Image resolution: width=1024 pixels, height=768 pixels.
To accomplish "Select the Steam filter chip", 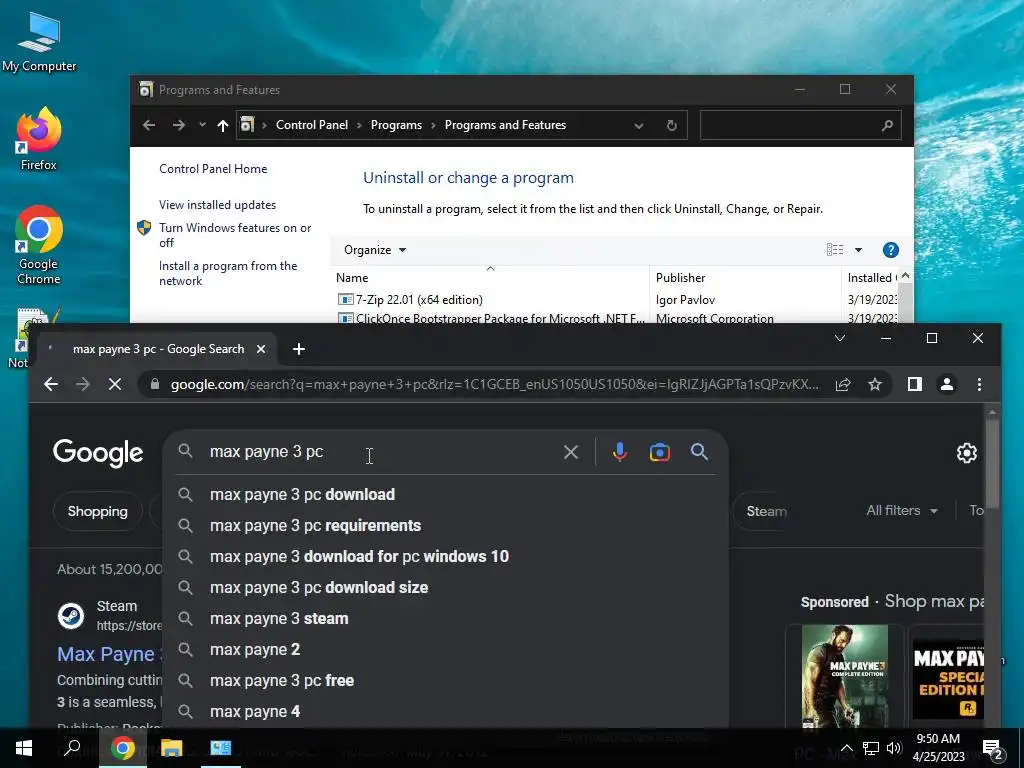I will click(766, 511).
